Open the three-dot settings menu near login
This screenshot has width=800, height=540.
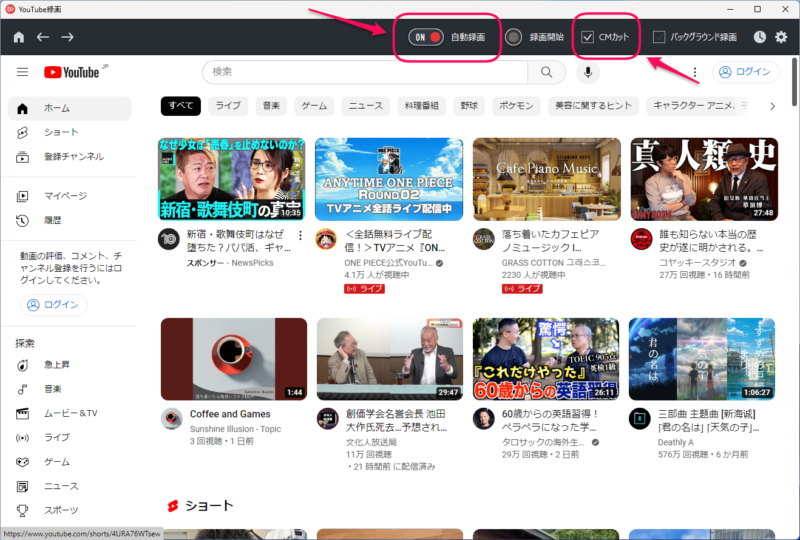695,72
